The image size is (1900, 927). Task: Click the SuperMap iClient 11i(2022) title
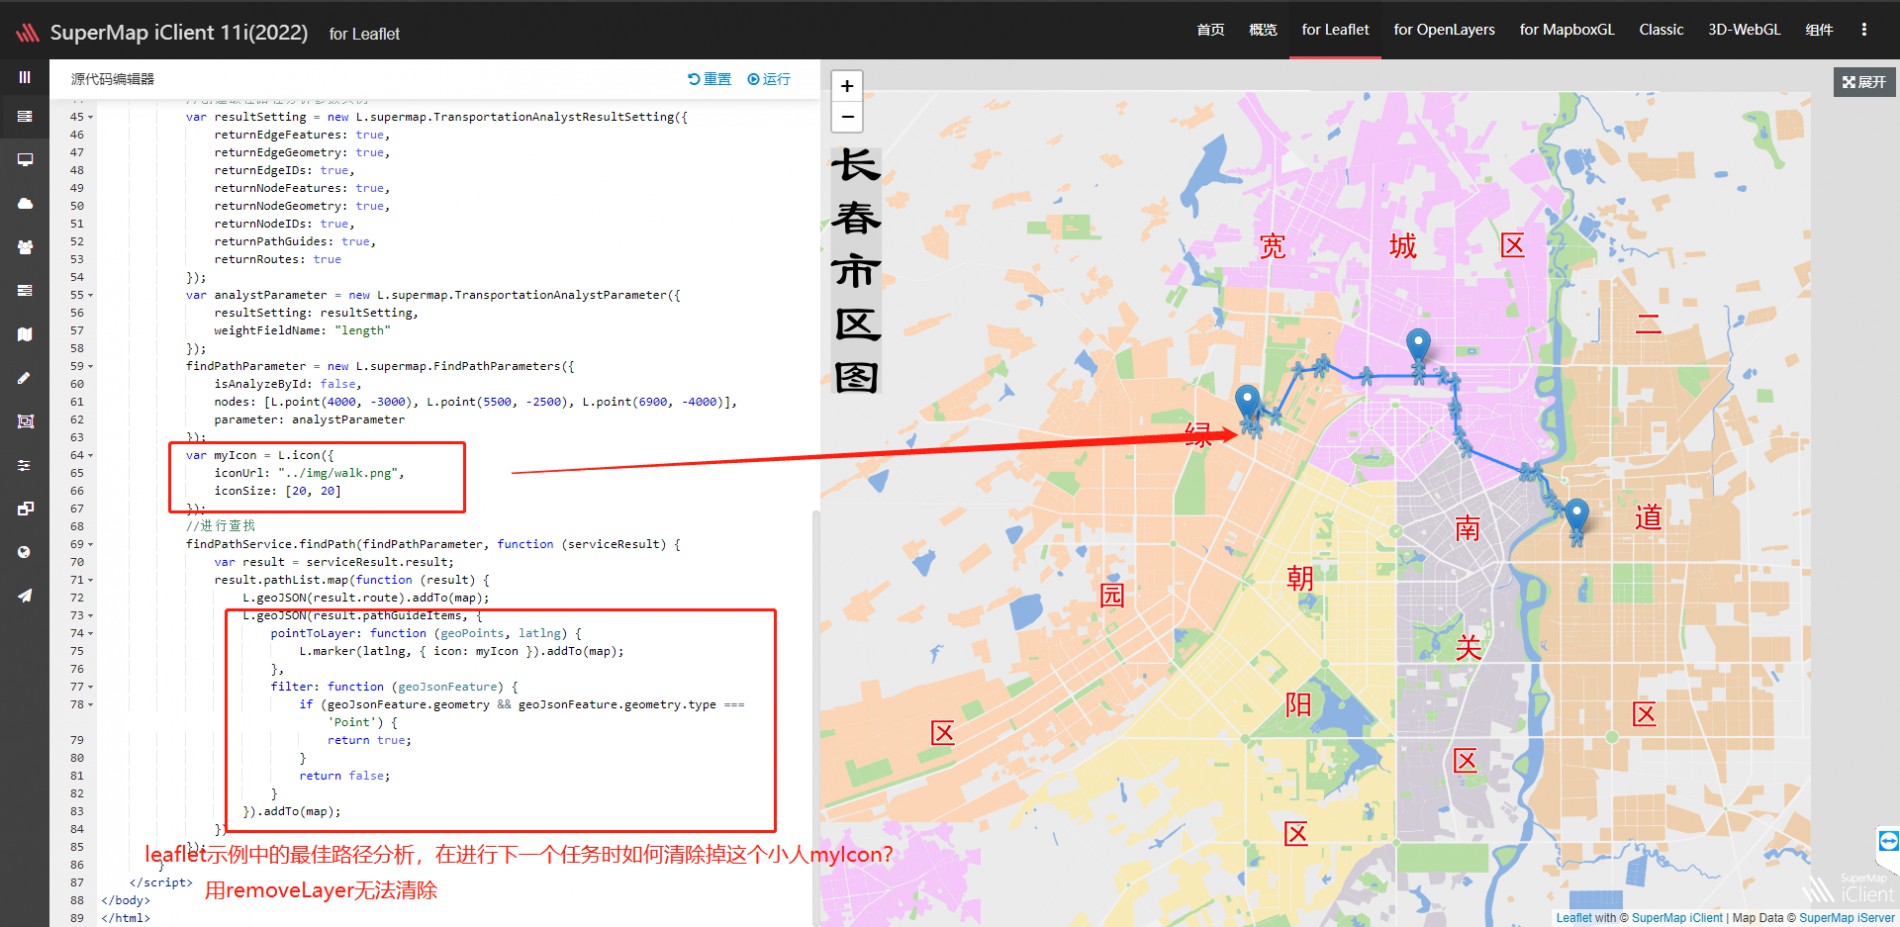[179, 32]
